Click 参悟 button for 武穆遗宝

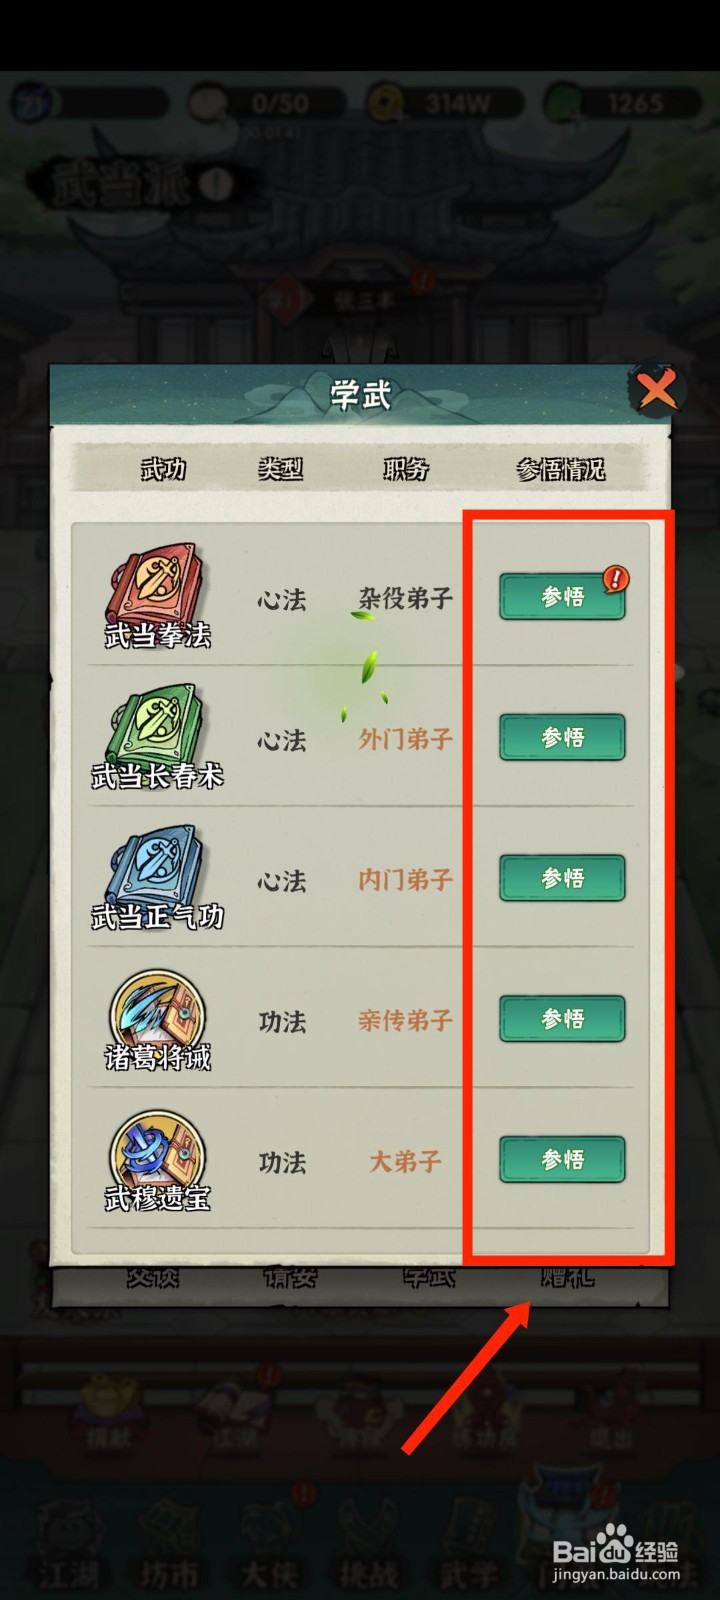coord(562,1160)
